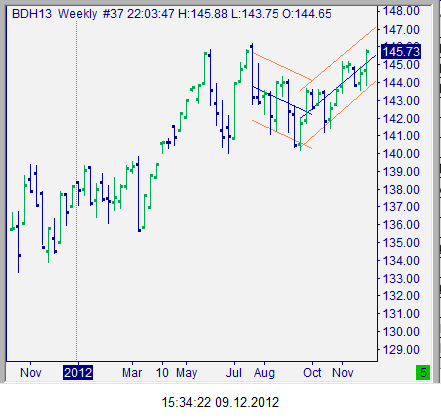Click the 139.00 price scale label
Viewport: 441px width, 419px height.
pyautogui.click(x=401, y=172)
